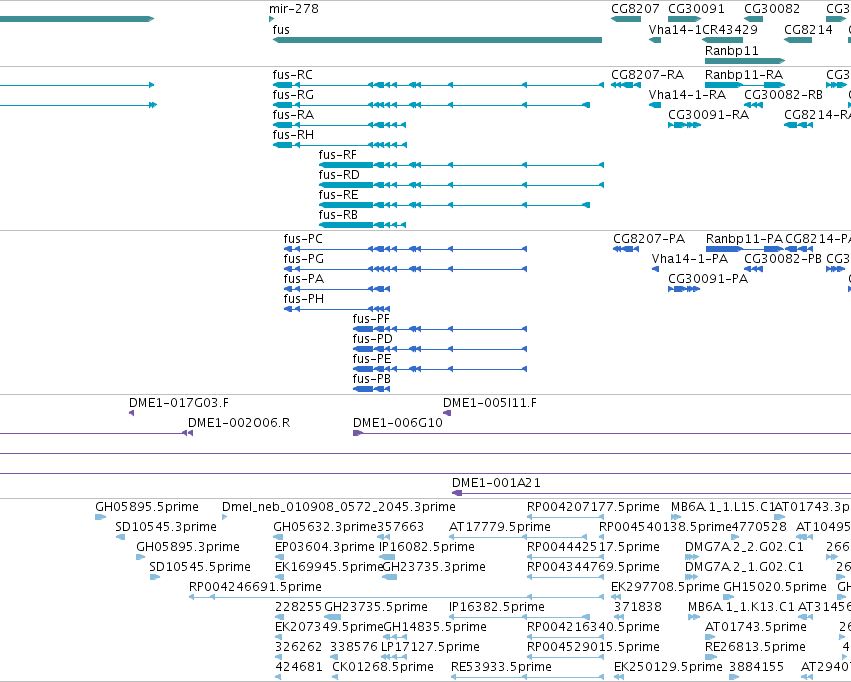
Task: Select the DME1-006G10 clone feature
Action: coord(602,433)
